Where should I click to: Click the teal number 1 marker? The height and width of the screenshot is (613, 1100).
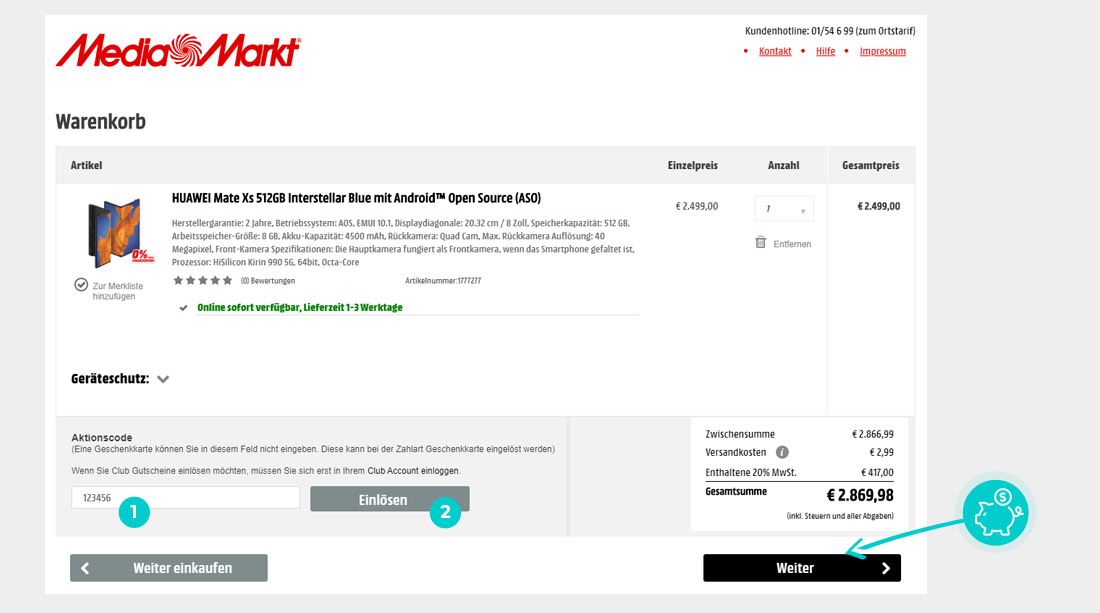(134, 512)
